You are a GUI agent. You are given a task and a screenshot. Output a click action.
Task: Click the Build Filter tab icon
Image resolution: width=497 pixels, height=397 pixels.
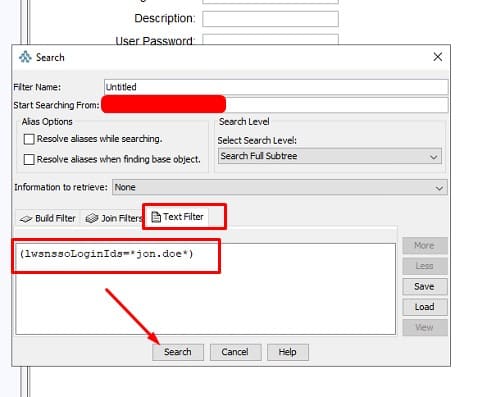(26, 219)
